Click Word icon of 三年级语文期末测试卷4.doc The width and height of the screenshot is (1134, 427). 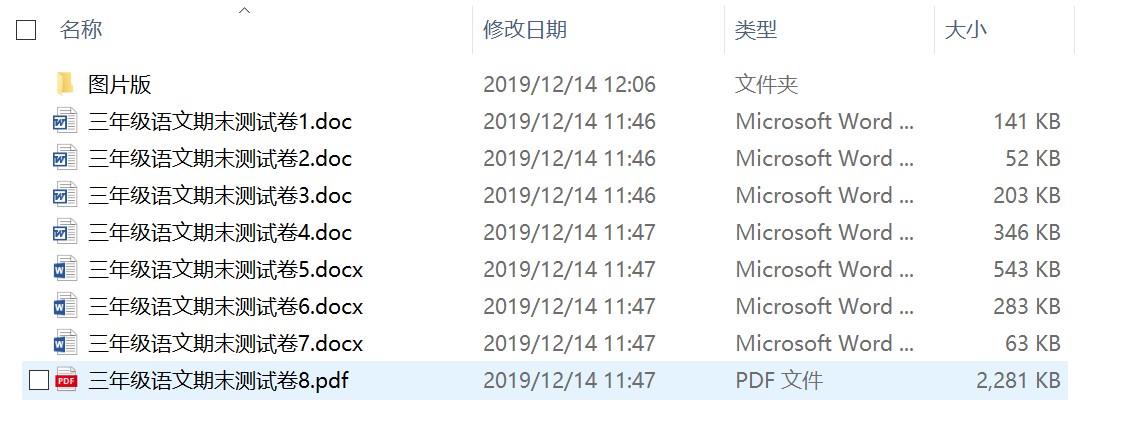tap(65, 232)
